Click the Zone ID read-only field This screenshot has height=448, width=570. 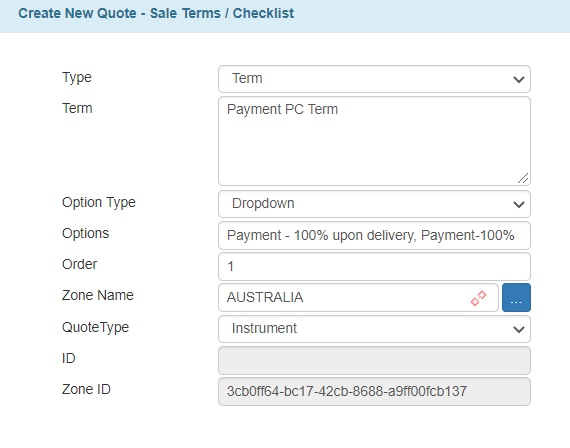pos(374,392)
